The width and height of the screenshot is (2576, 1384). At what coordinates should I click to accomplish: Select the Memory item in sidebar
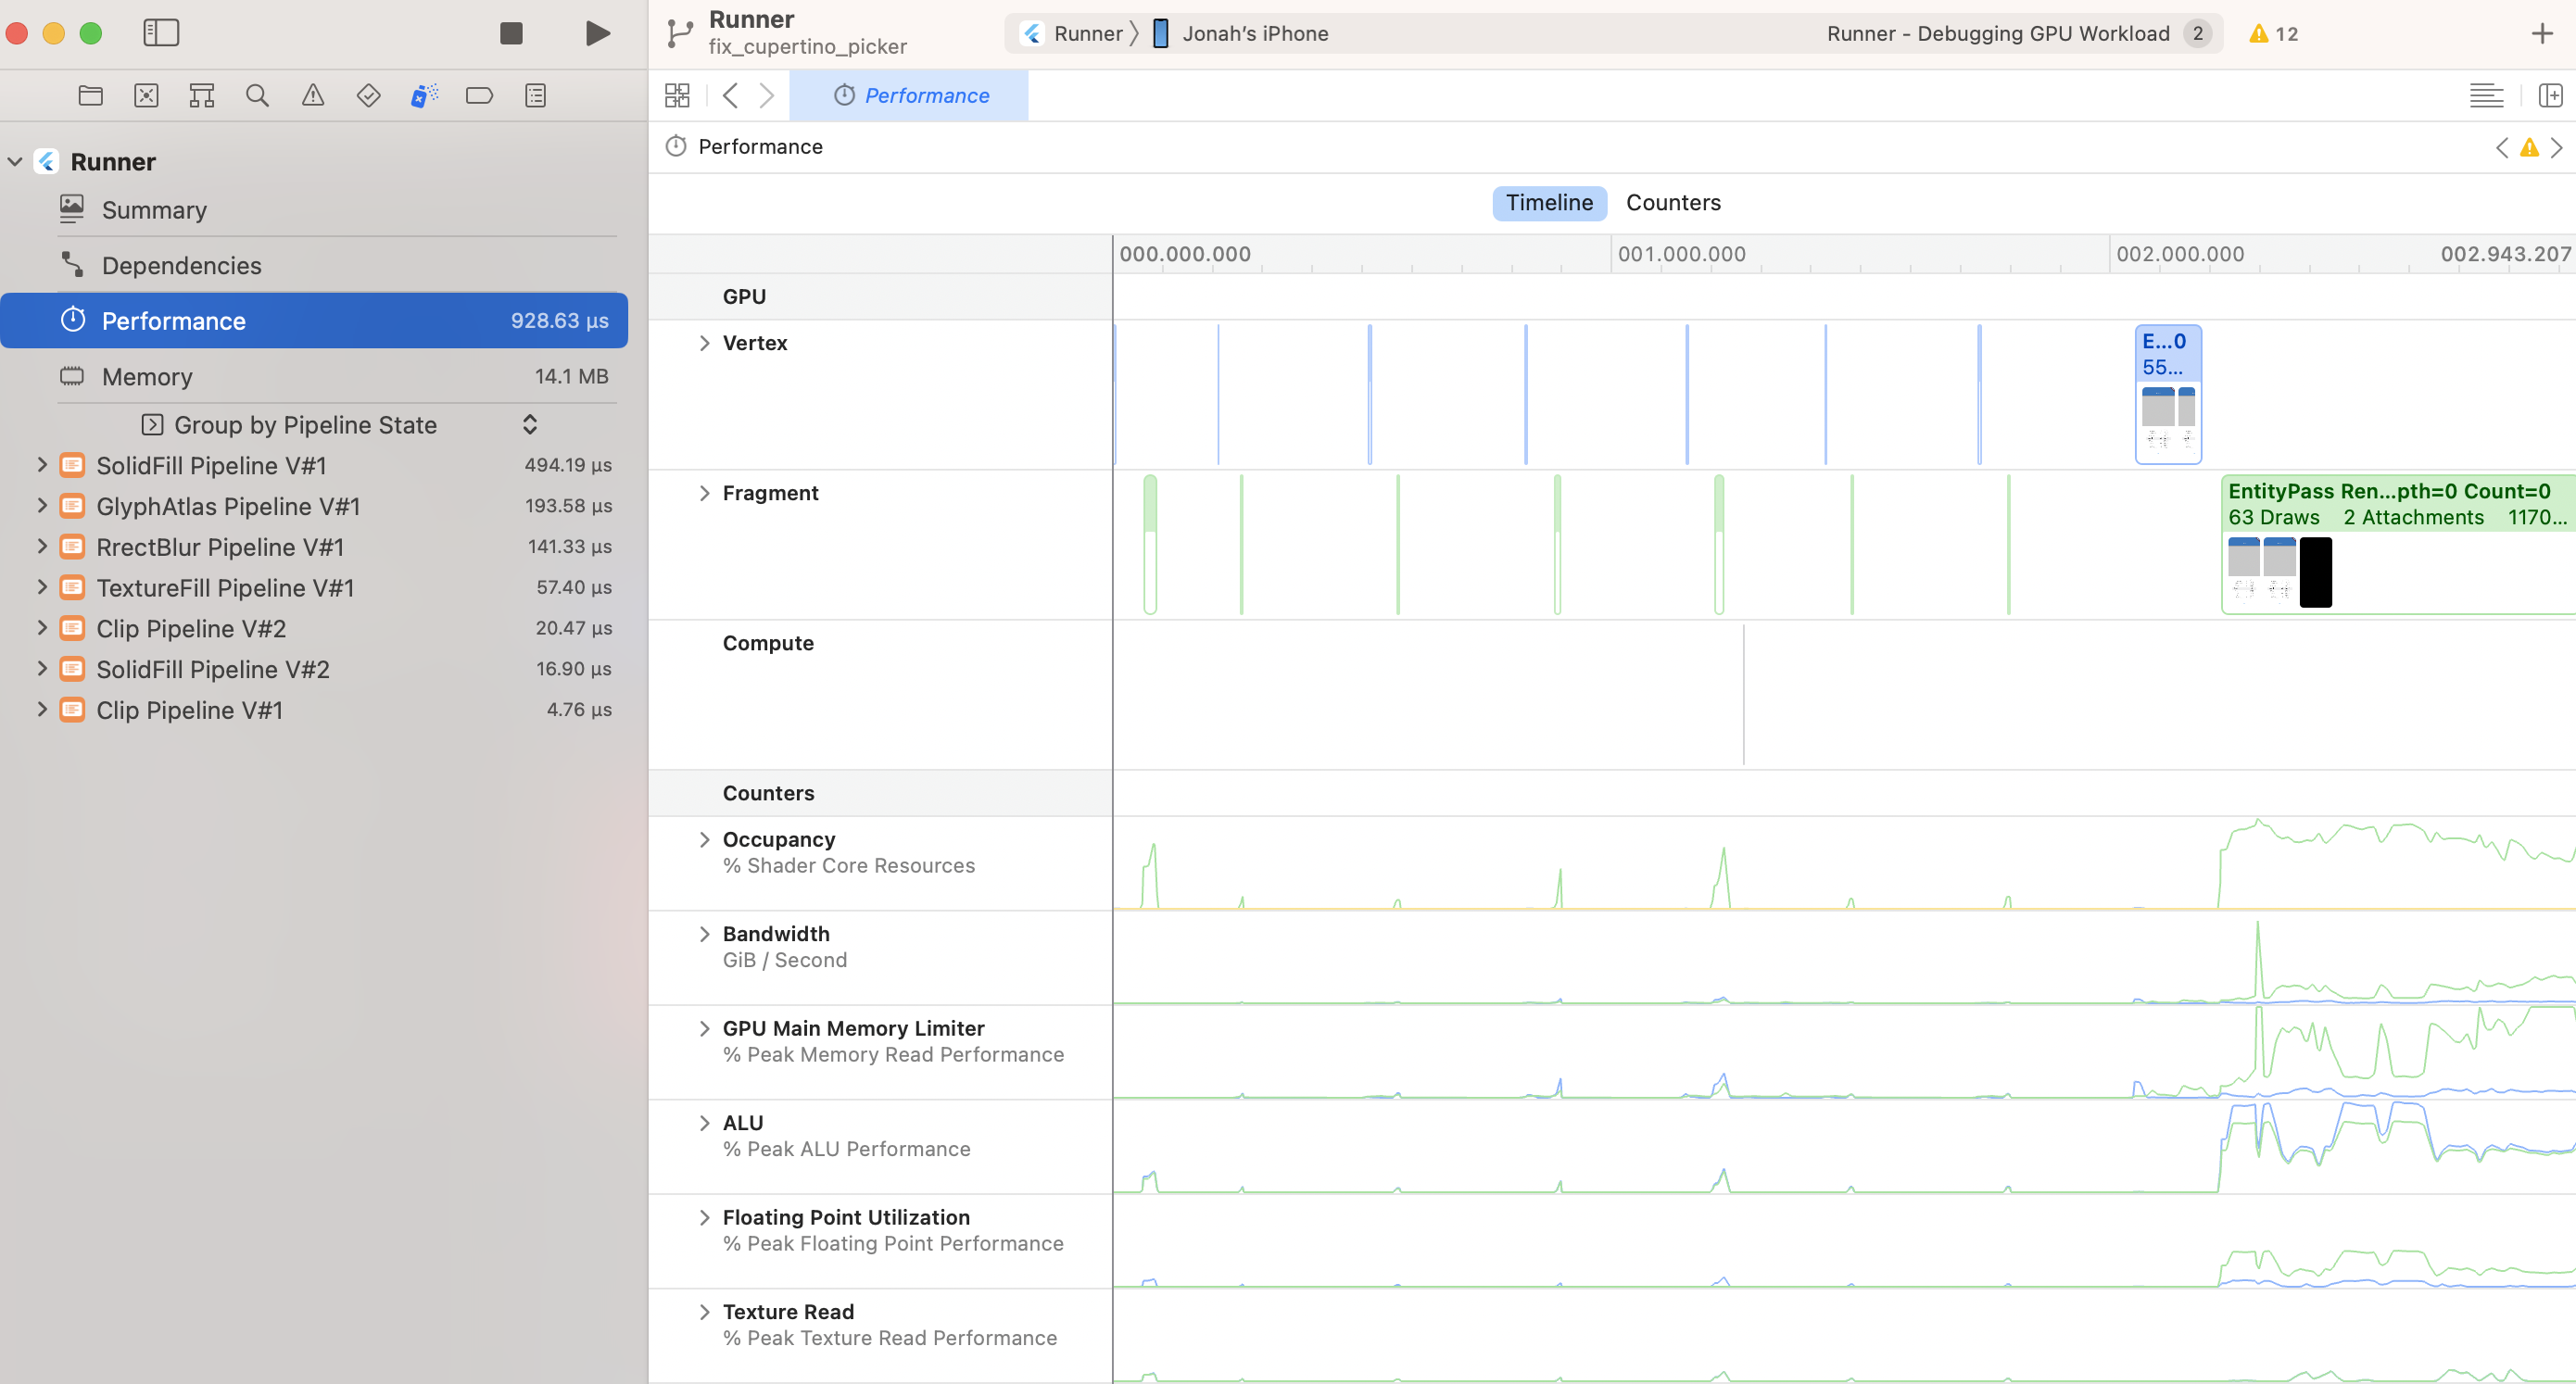pos(147,377)
